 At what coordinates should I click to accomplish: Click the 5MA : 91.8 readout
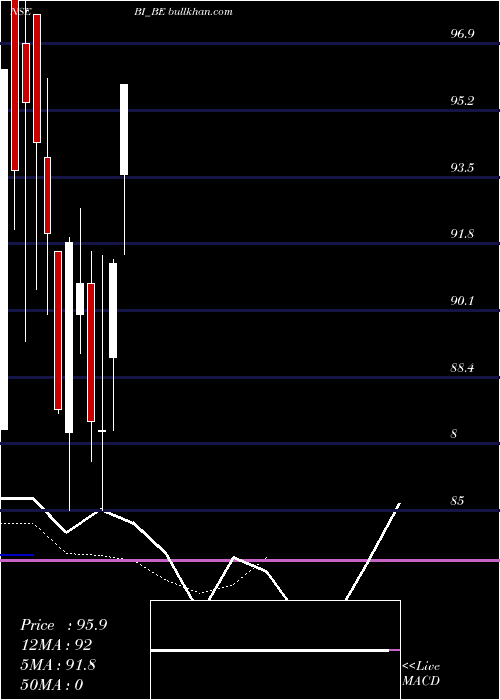pos(58,665)
